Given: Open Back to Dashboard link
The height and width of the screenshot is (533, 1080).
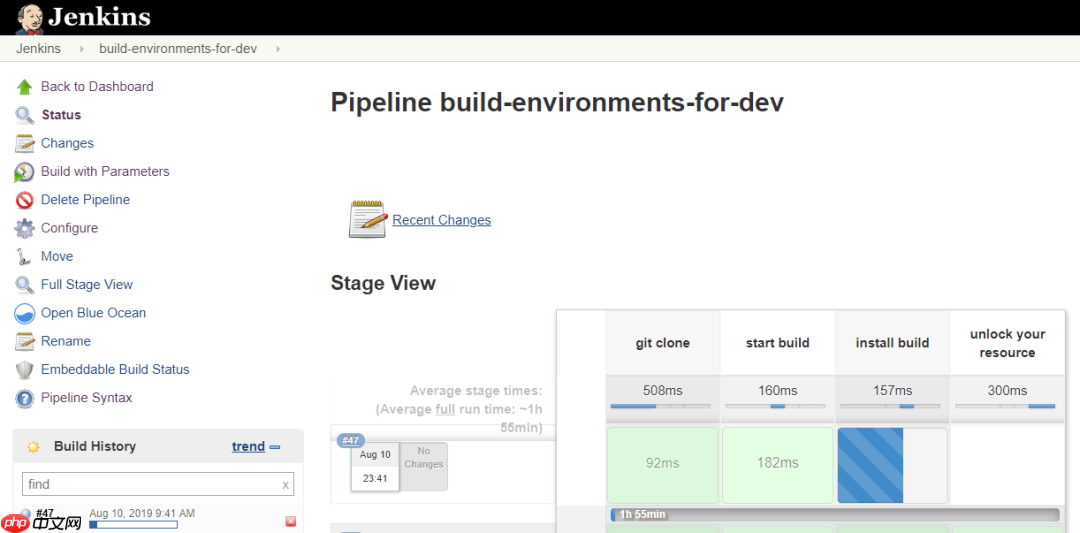Looking at the screenshot, I should [x=97, y=87].
